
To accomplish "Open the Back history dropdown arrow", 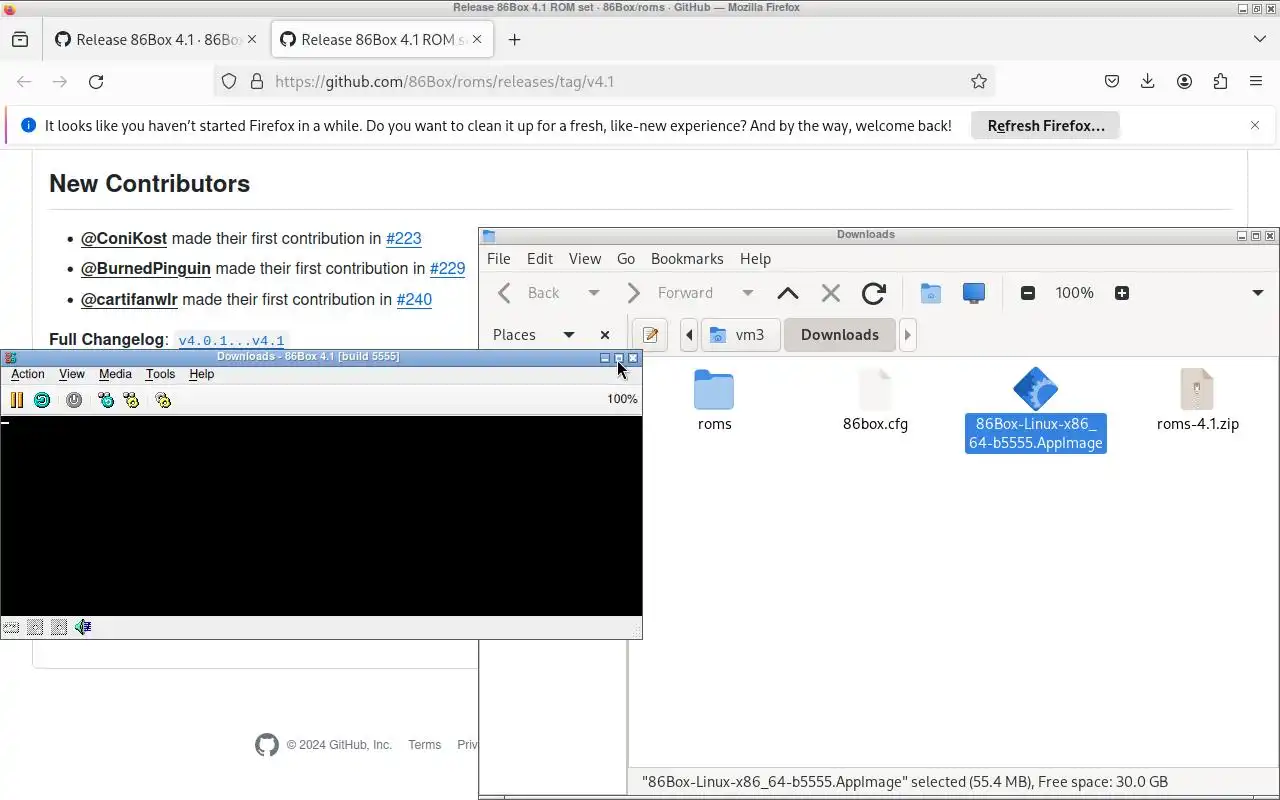I will 594,293.
